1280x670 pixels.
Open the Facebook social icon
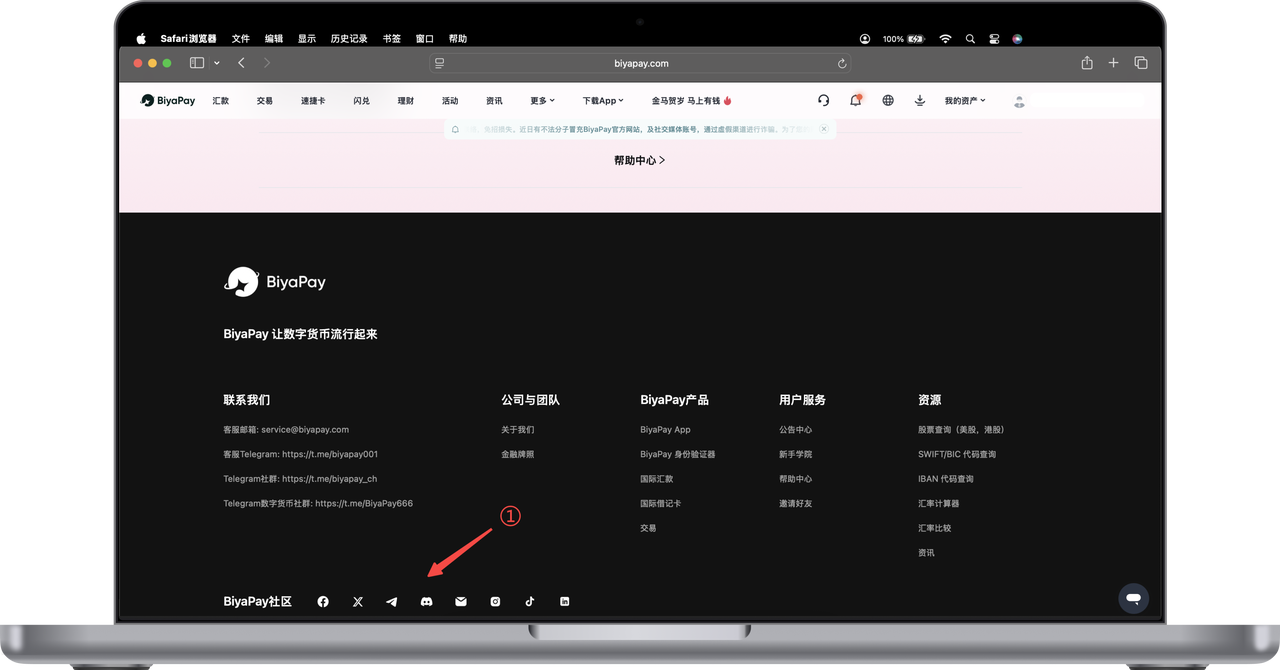click(323, 602)
